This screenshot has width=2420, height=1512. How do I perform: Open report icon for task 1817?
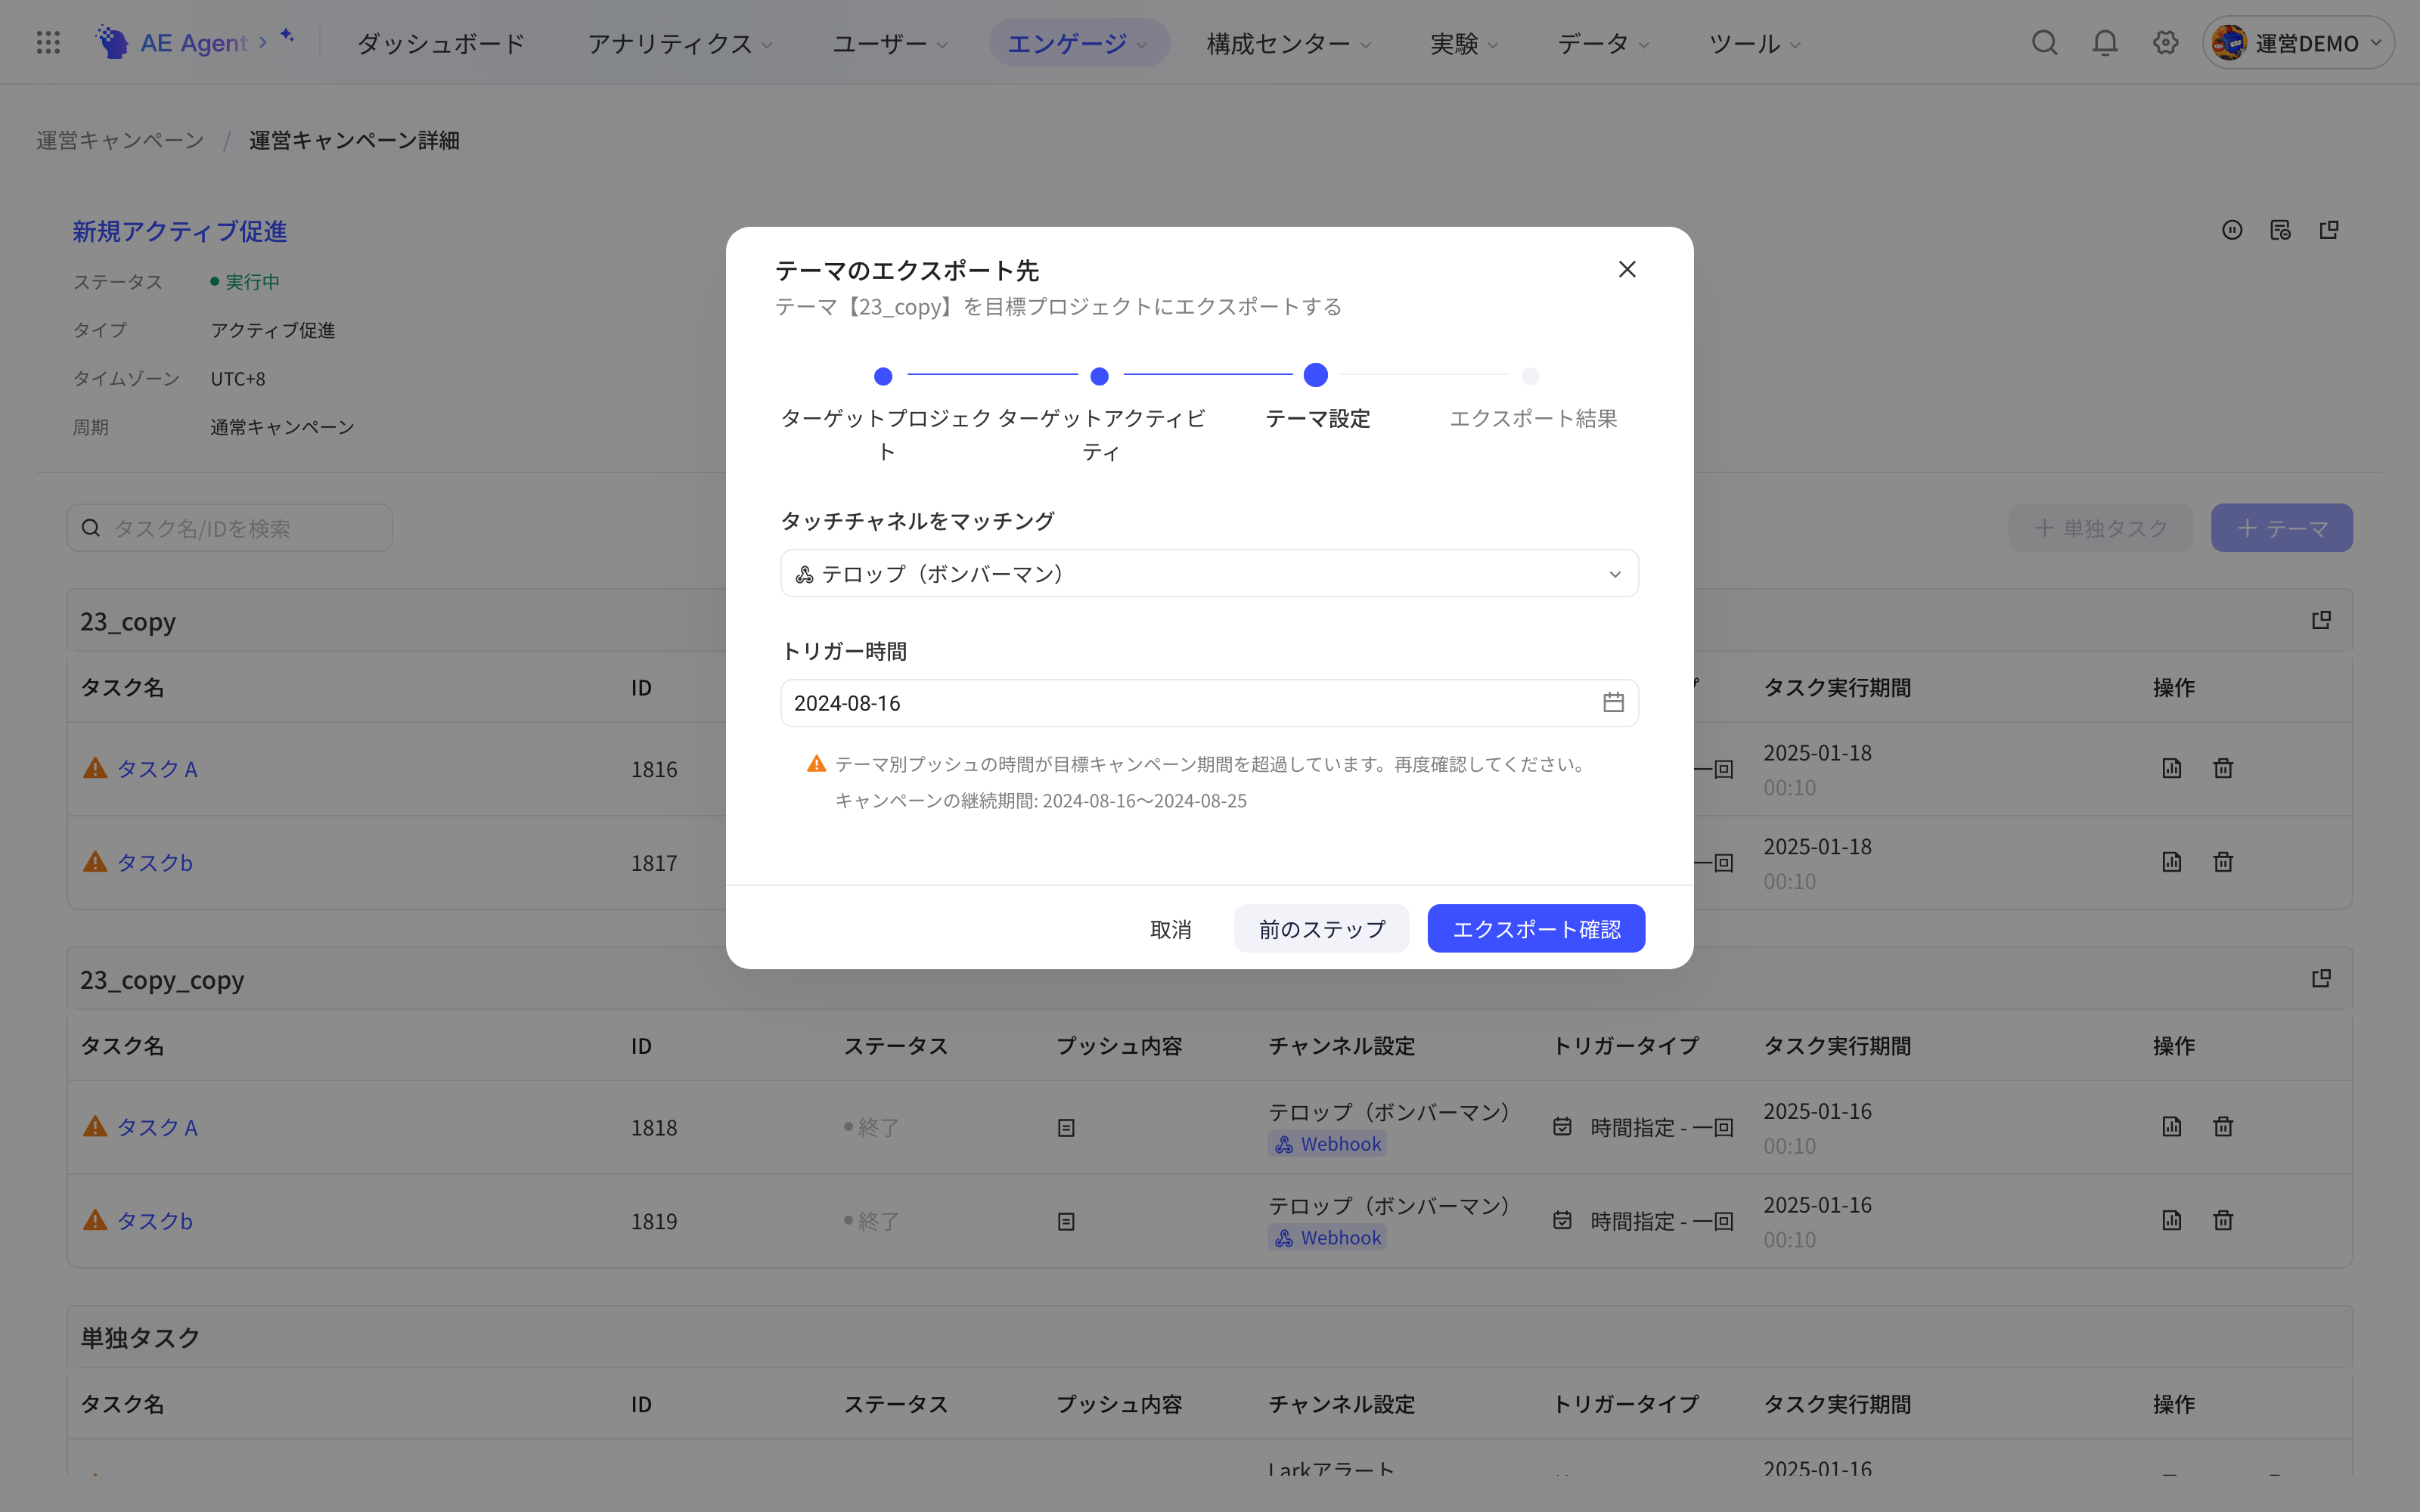[2171, 862]
